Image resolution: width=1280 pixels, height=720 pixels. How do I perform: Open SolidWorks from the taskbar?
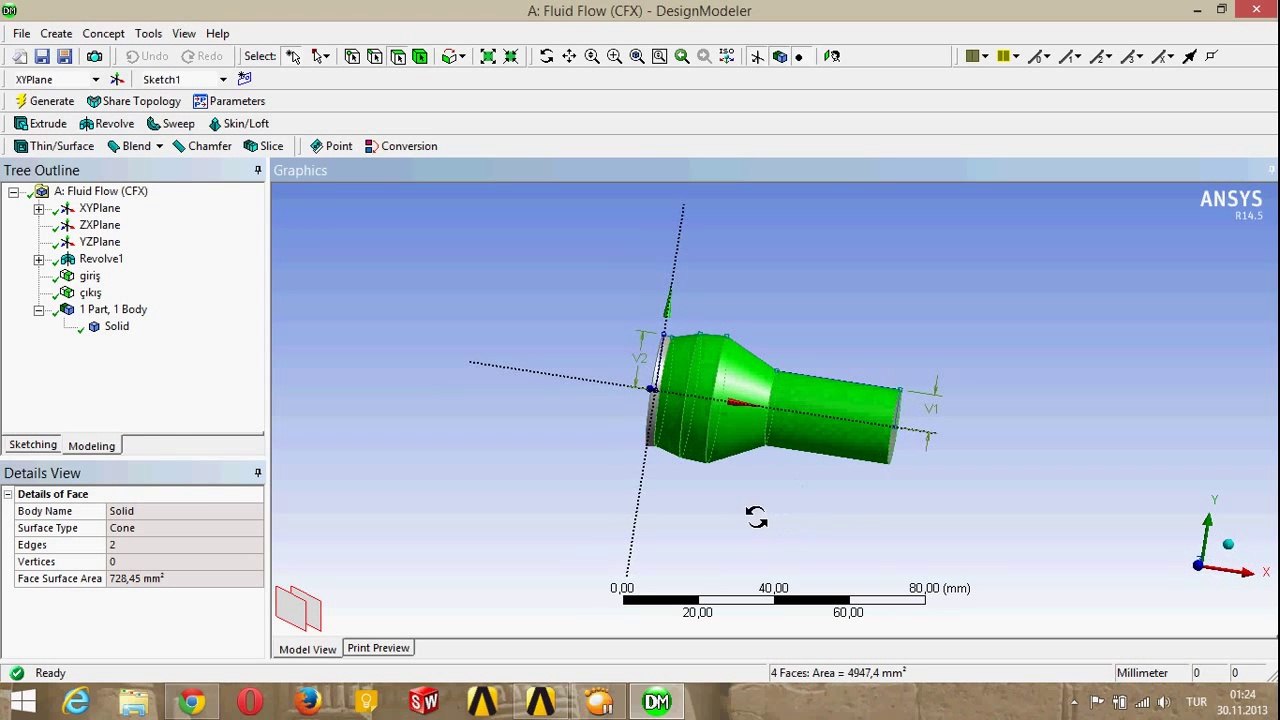click(x=424, y=701)
